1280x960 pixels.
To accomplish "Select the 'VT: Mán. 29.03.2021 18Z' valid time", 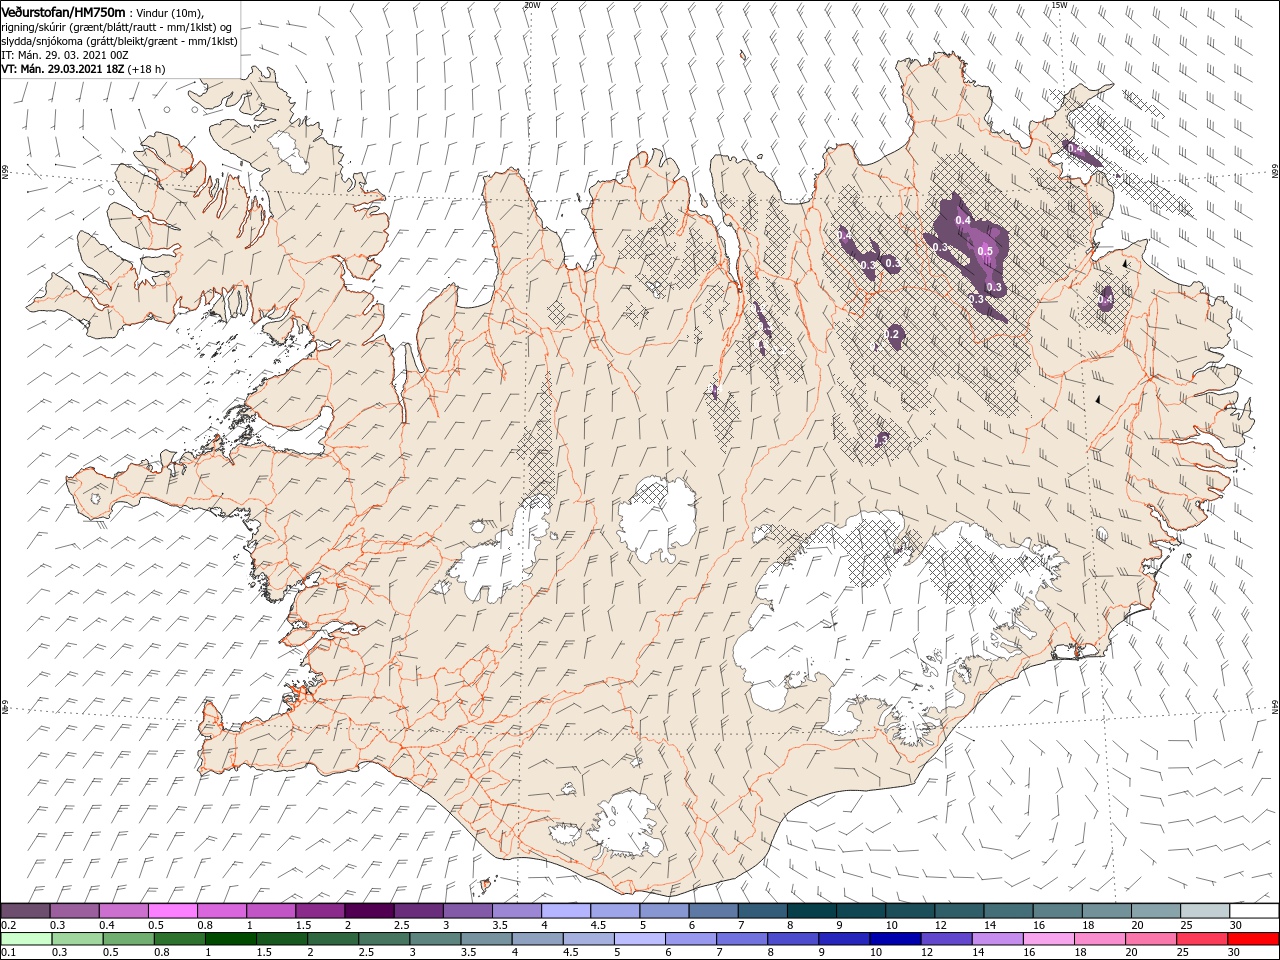I will (x=62, y=69).
